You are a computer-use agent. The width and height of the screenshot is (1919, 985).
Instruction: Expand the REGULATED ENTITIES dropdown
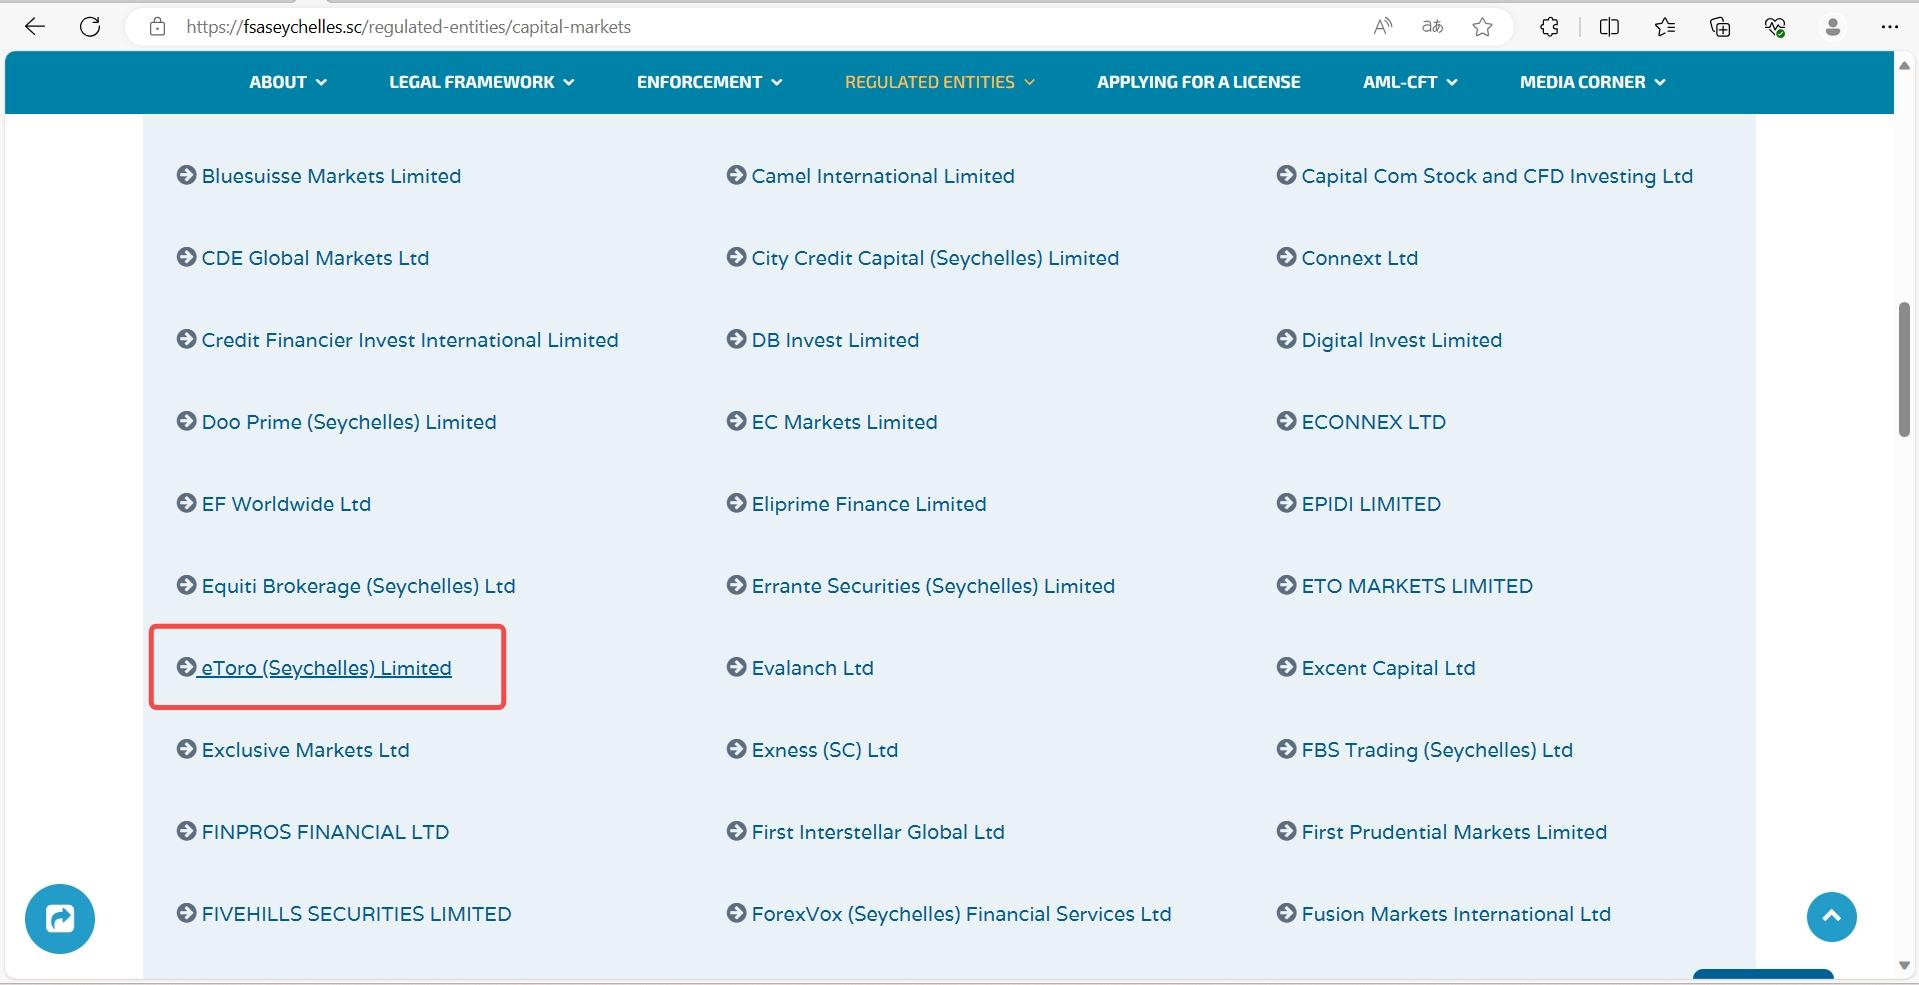pyautogui.click(x=940, y=82)
